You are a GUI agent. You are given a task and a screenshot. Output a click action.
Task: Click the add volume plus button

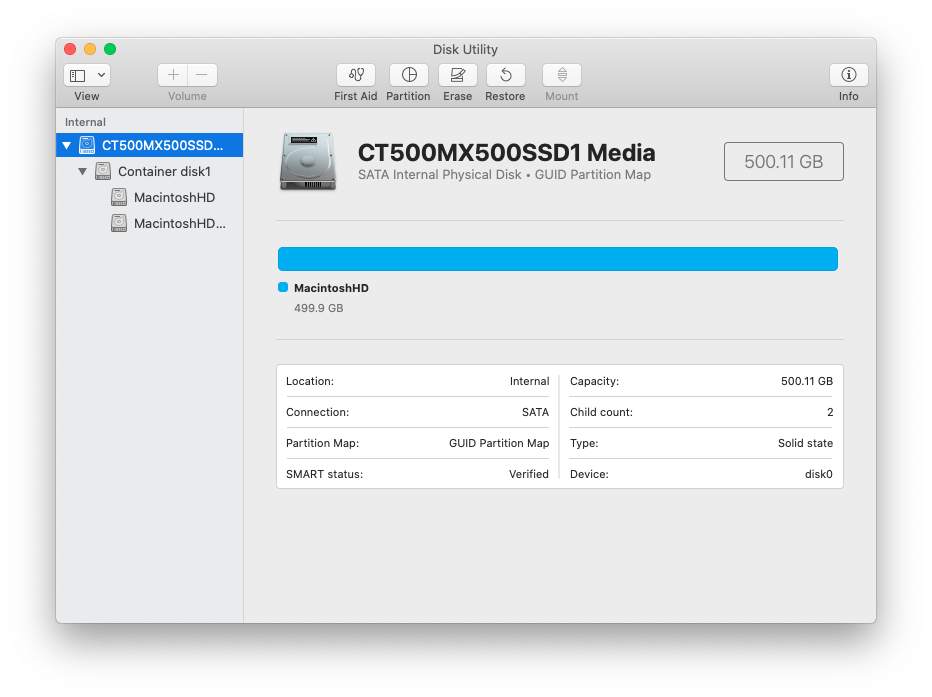(173, 75)
